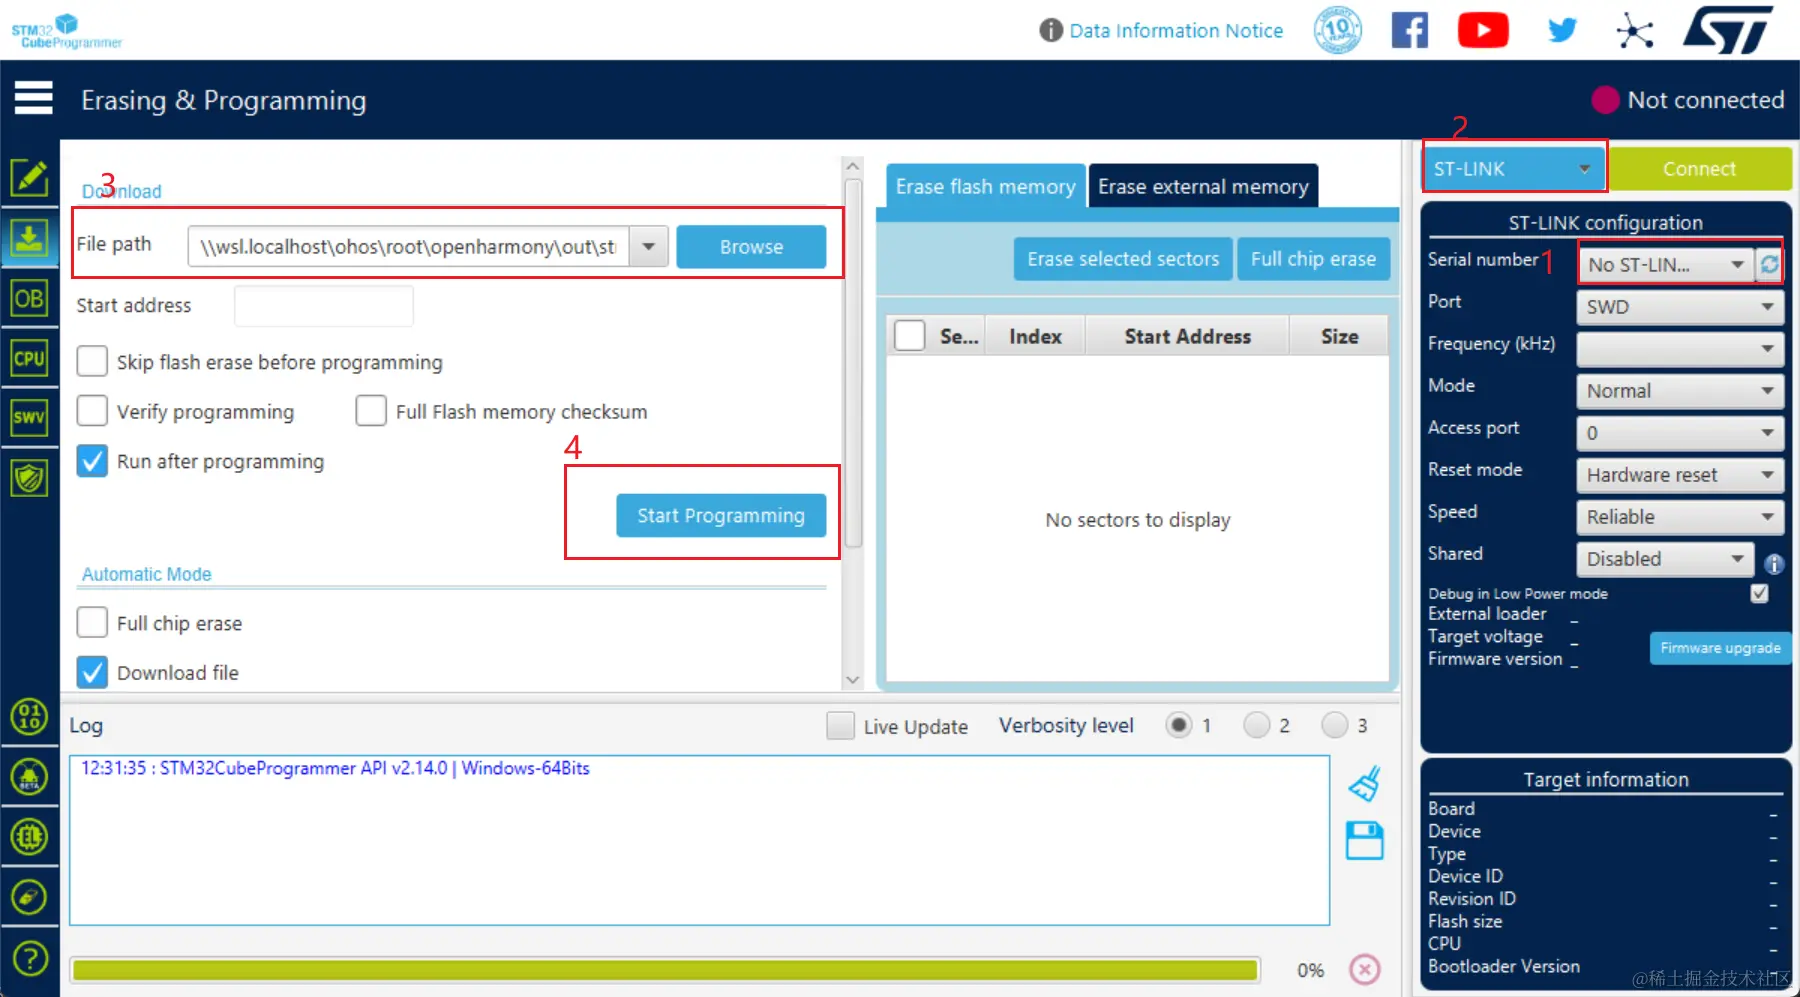Image resolution: width=1800 pixels, height=997 pixels.
Task: Select verbosity level 2
Action: point(1257,725)
